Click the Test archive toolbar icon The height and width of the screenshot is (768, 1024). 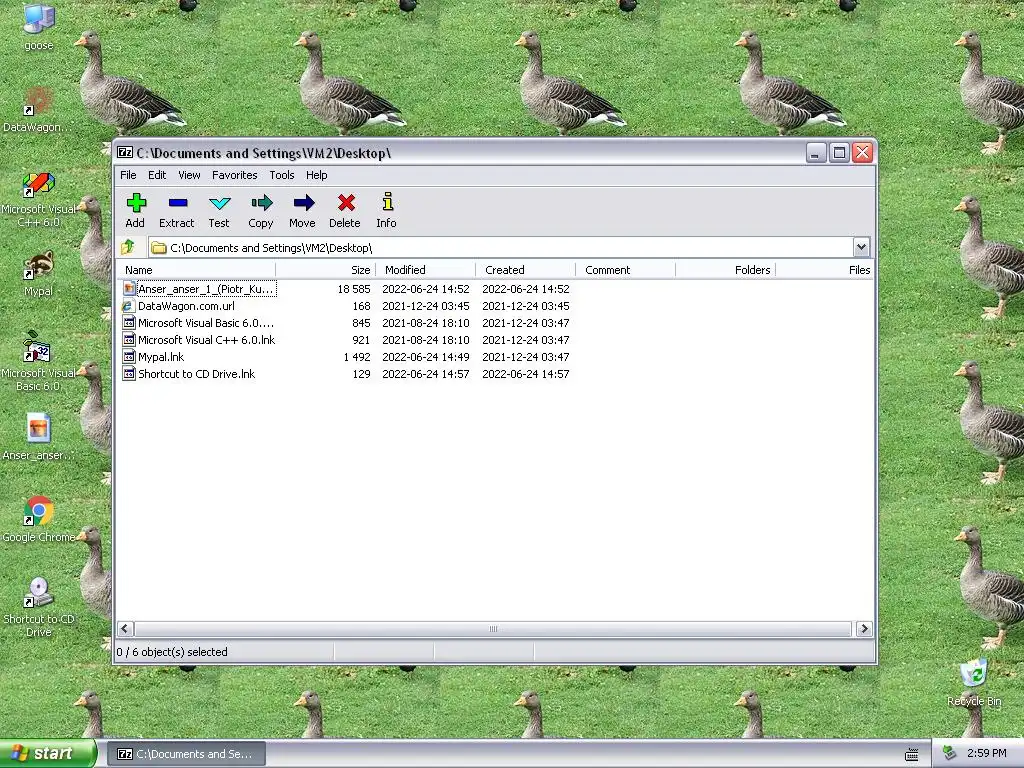(219, 203)
